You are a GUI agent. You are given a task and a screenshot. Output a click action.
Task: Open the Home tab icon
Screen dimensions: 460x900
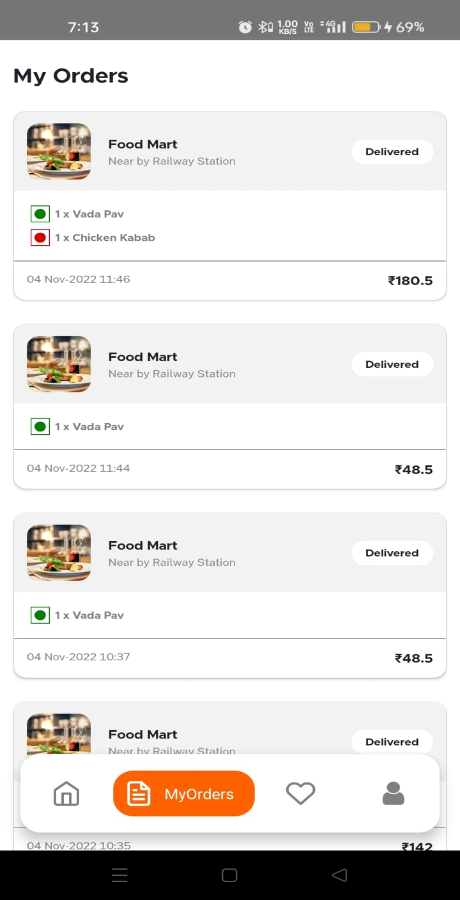tap(66, 794)
